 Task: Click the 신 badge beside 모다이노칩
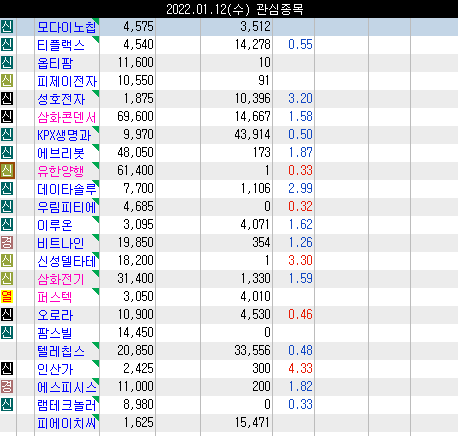7,27
